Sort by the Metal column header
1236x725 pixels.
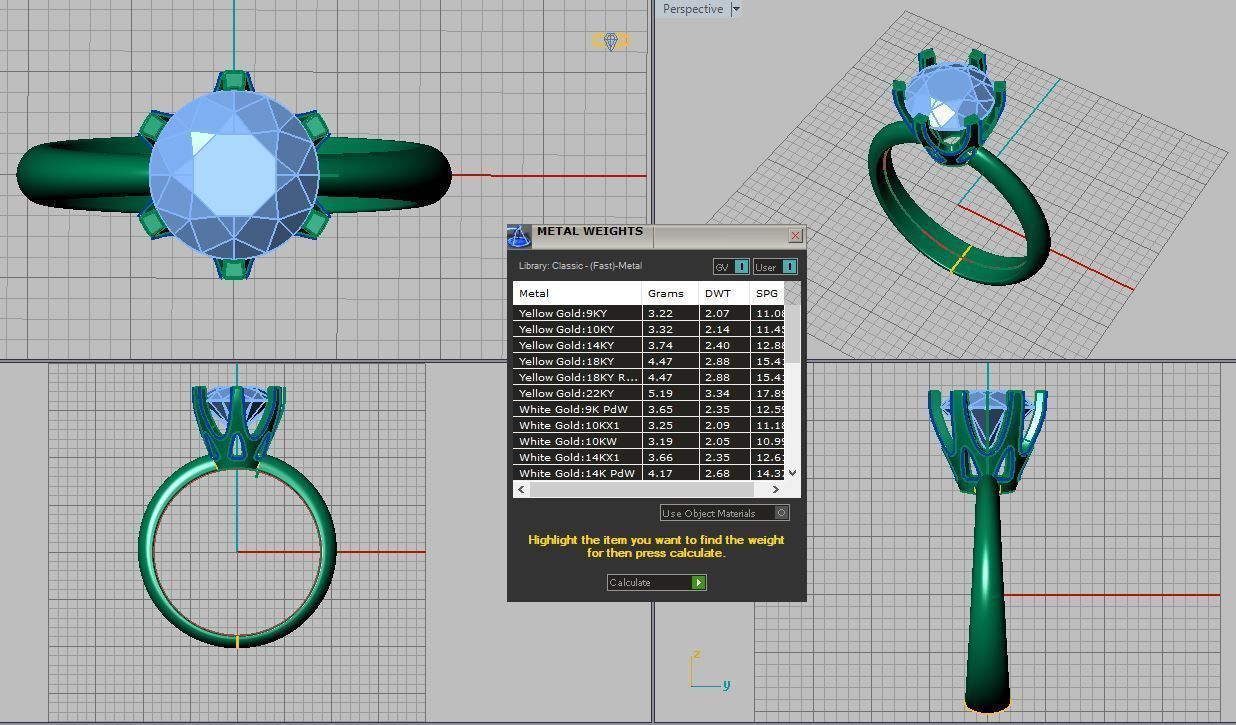click(x=577, y=293)
